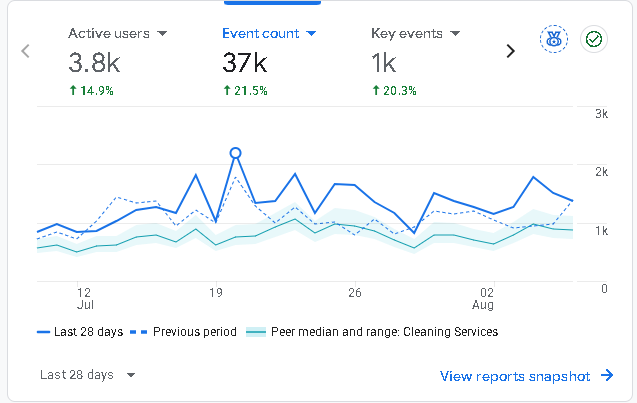Click the 2k y-axis label
This screenshot has width=637, height=403.
tap(602, 172)
